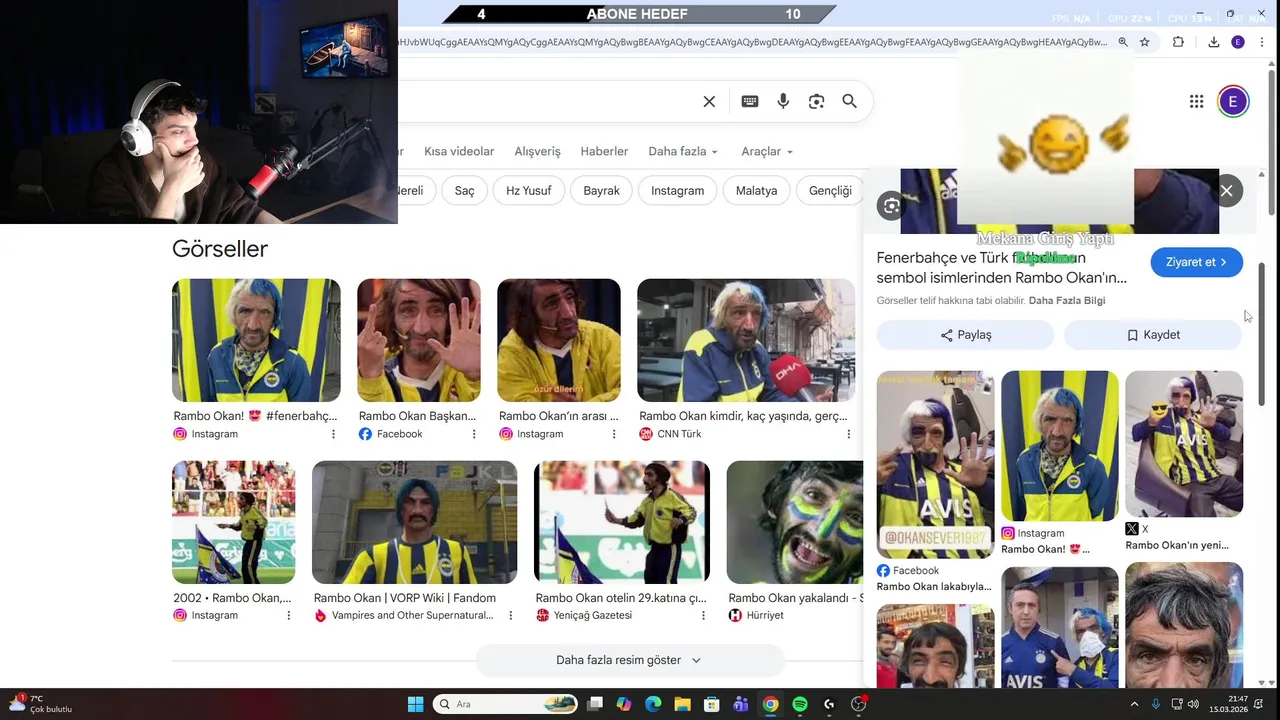This screenshot has width=1280, height=720.
Task: Open Google Lens image search
Action: coord(816,101)
